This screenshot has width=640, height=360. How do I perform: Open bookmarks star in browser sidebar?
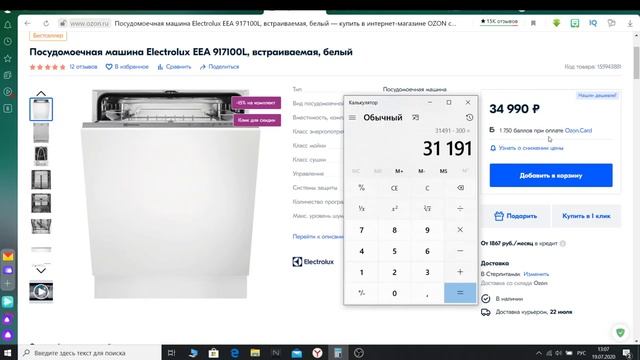(x=8, y=58)
